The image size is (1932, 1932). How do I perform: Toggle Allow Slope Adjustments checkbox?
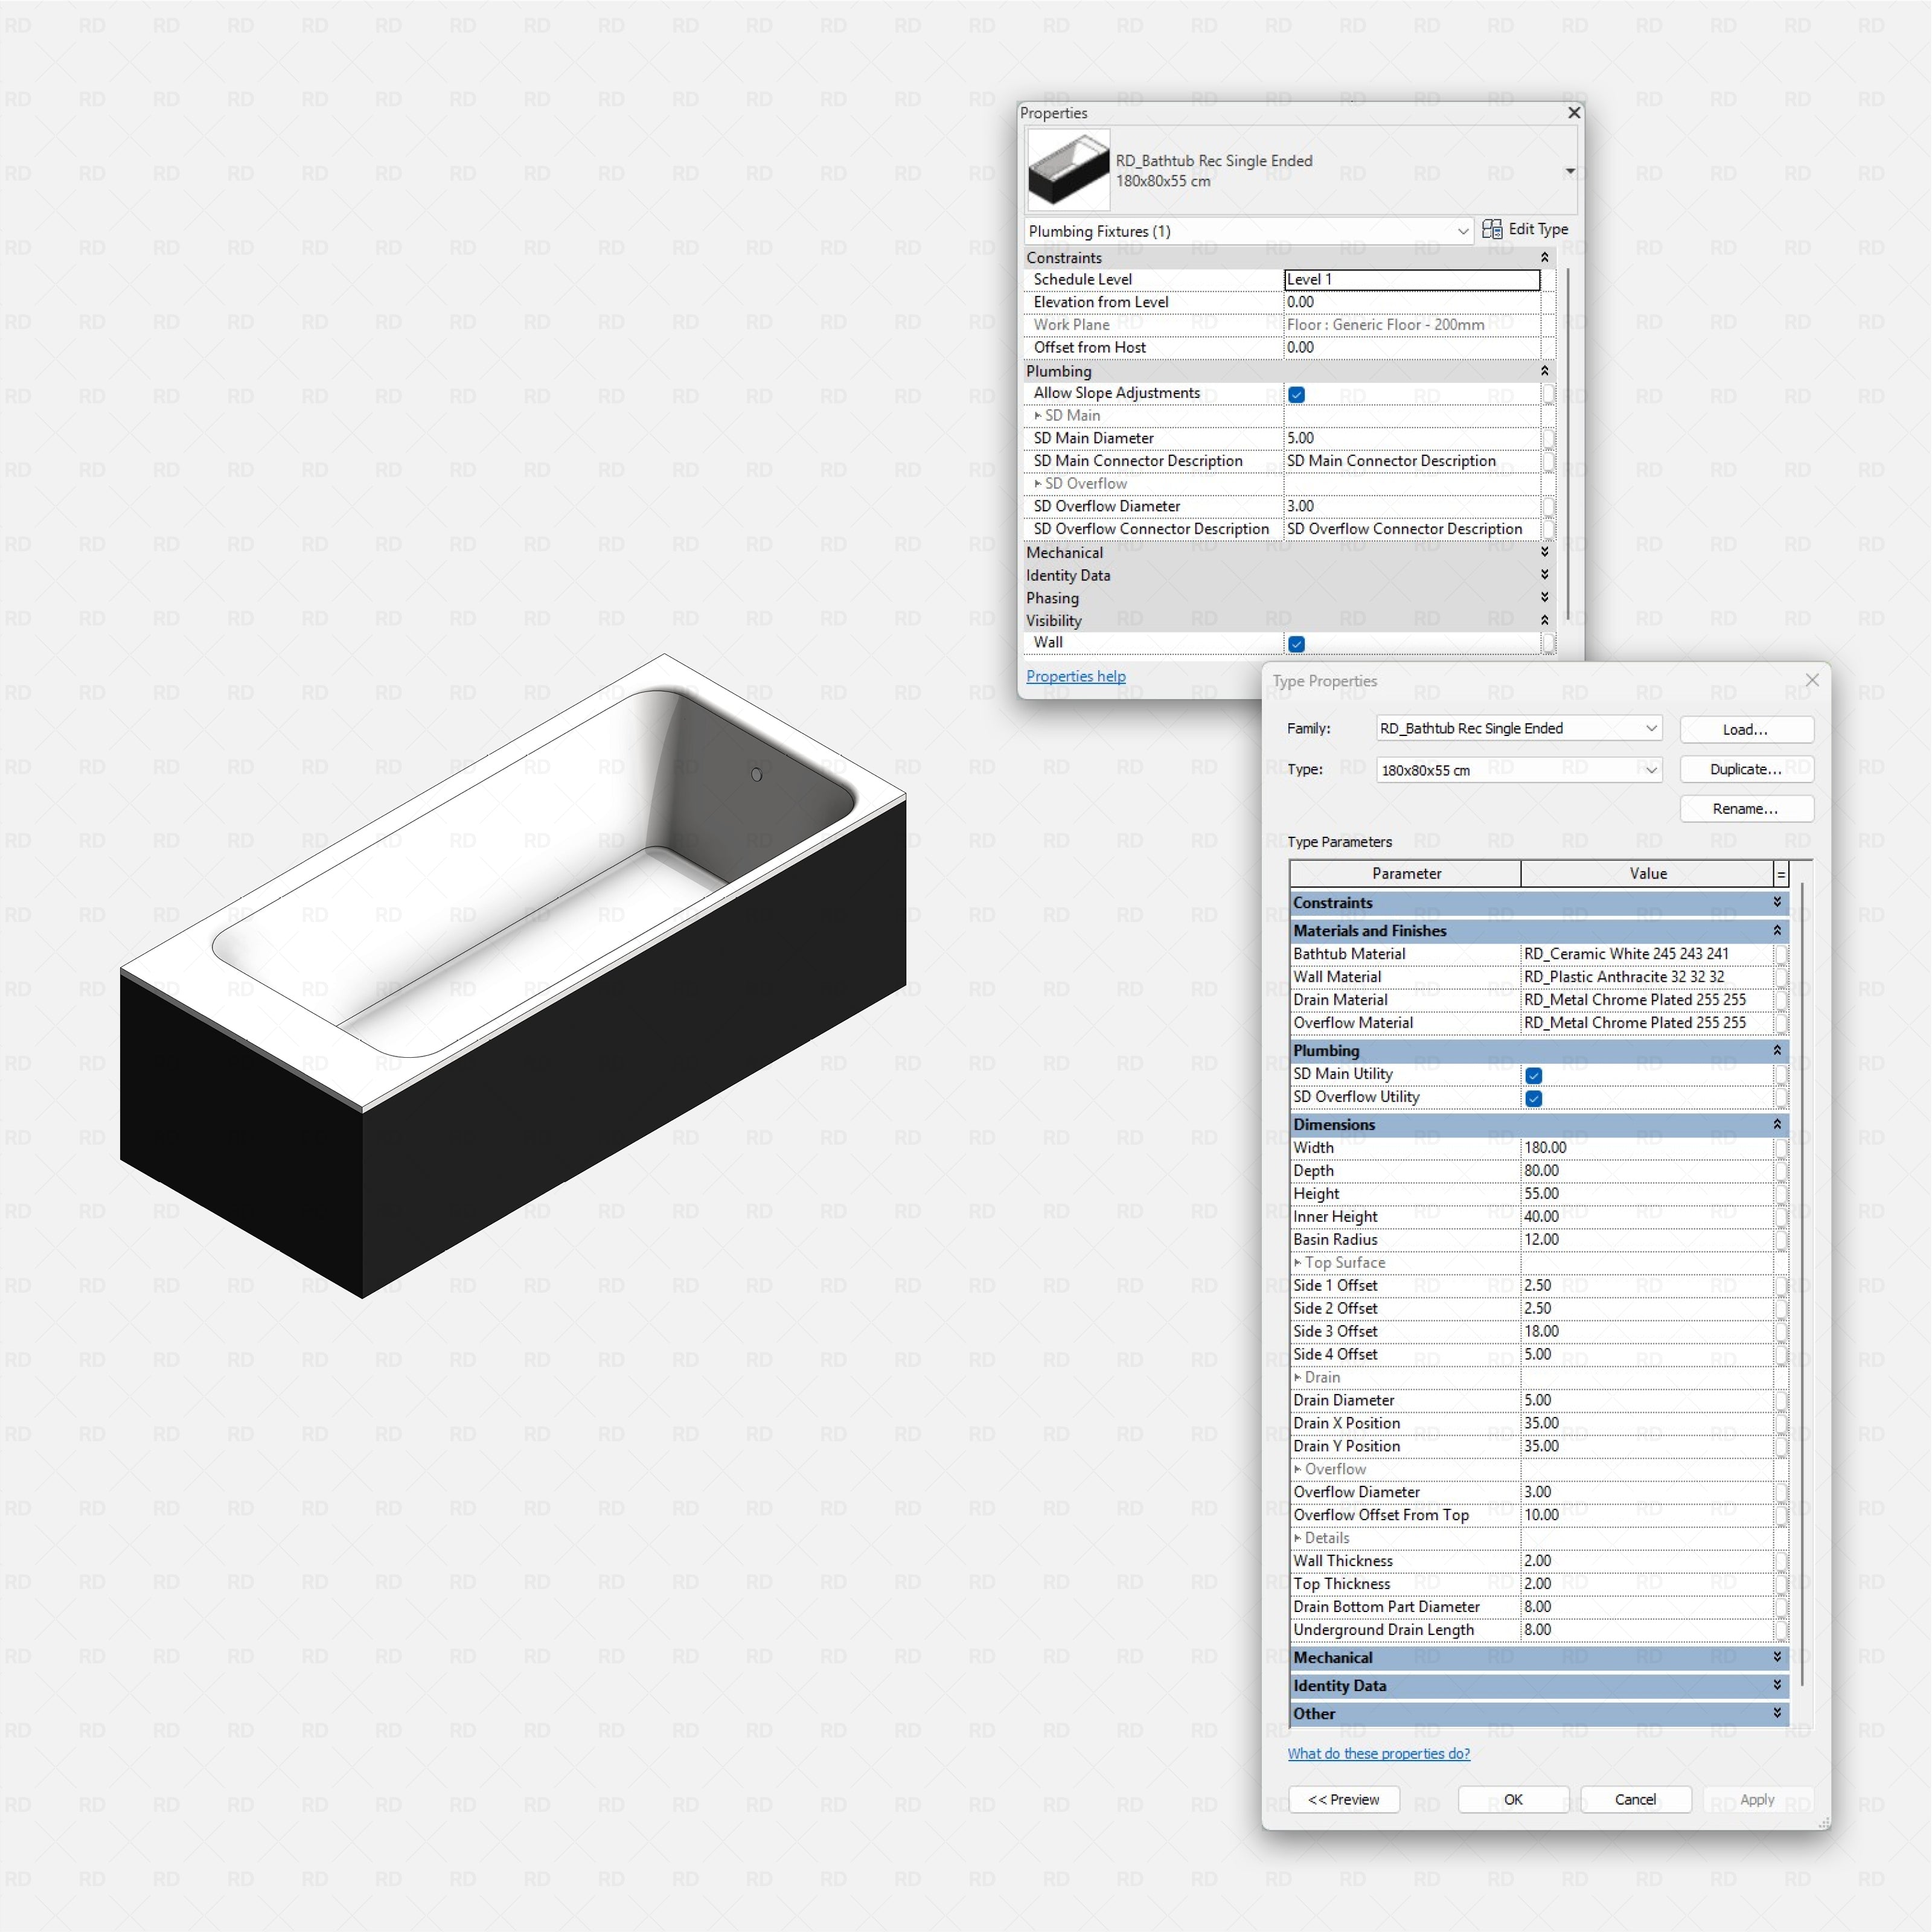[x=1296, y=394]
